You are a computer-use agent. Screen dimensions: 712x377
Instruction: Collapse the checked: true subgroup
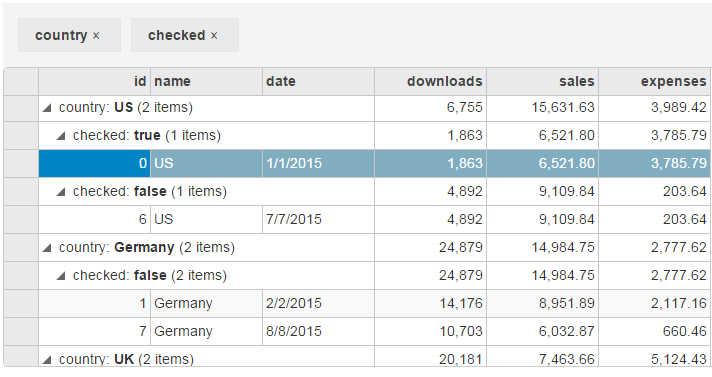point(61,136)
